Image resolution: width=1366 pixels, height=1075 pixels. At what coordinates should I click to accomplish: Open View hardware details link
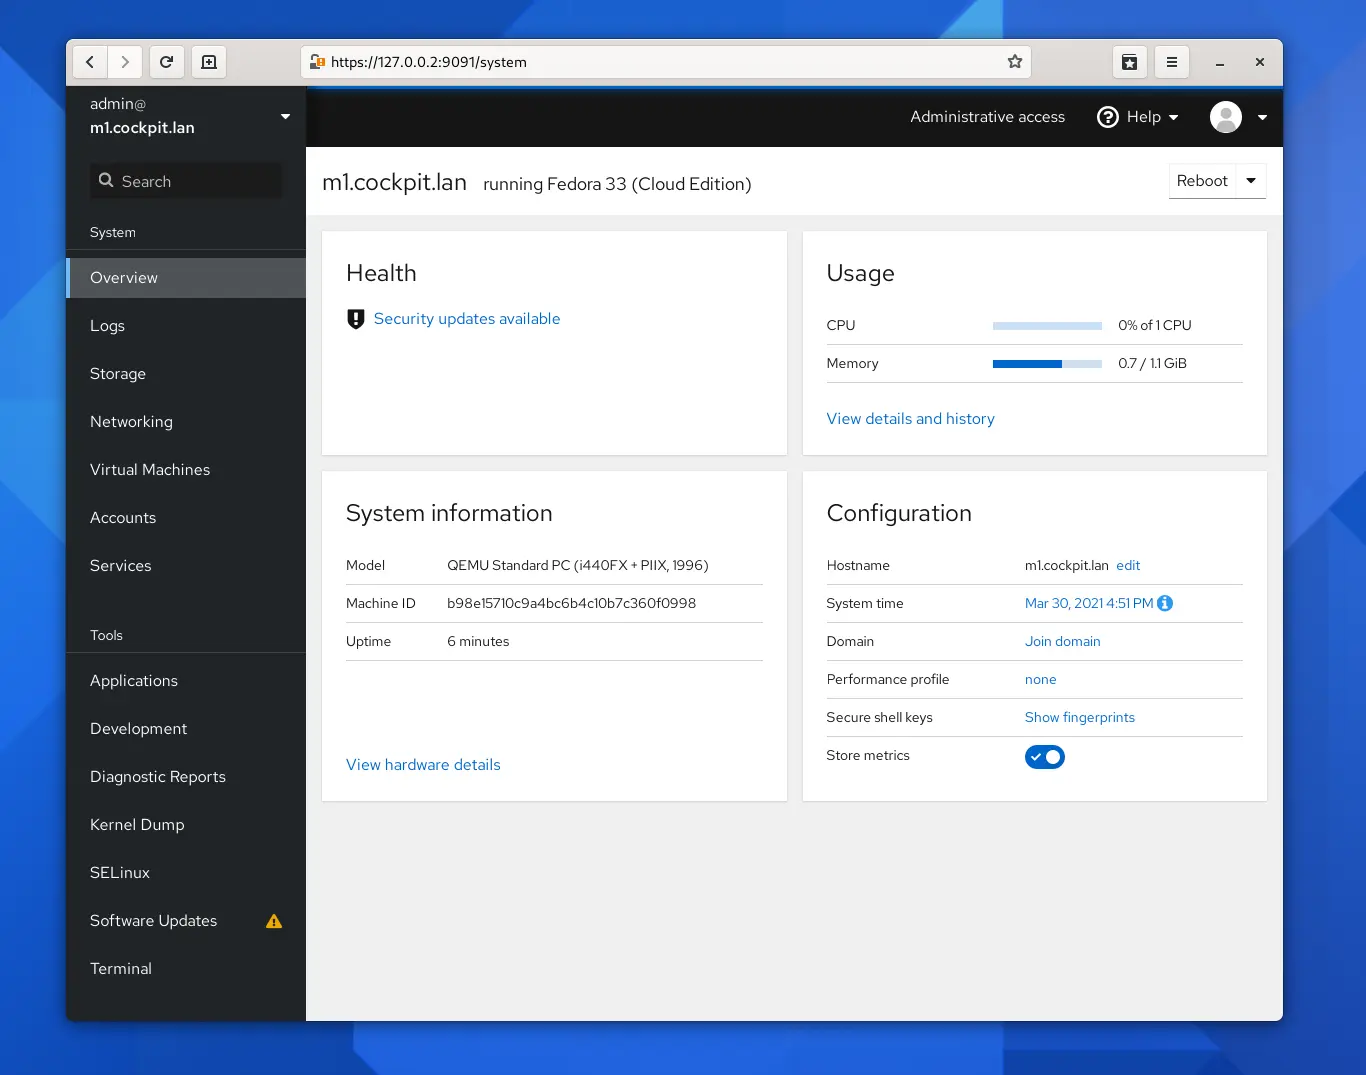423,765
